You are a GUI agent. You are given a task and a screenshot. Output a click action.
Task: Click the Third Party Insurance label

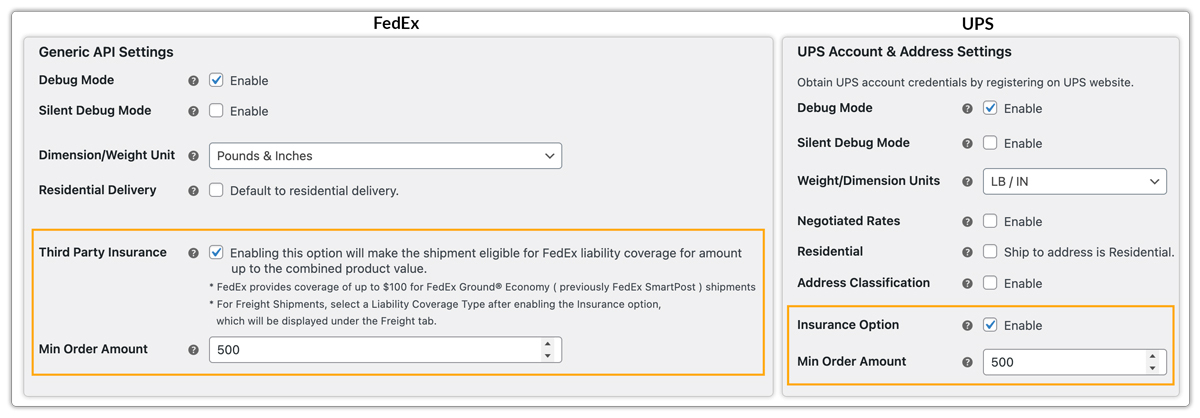click(x=103, y=252)
